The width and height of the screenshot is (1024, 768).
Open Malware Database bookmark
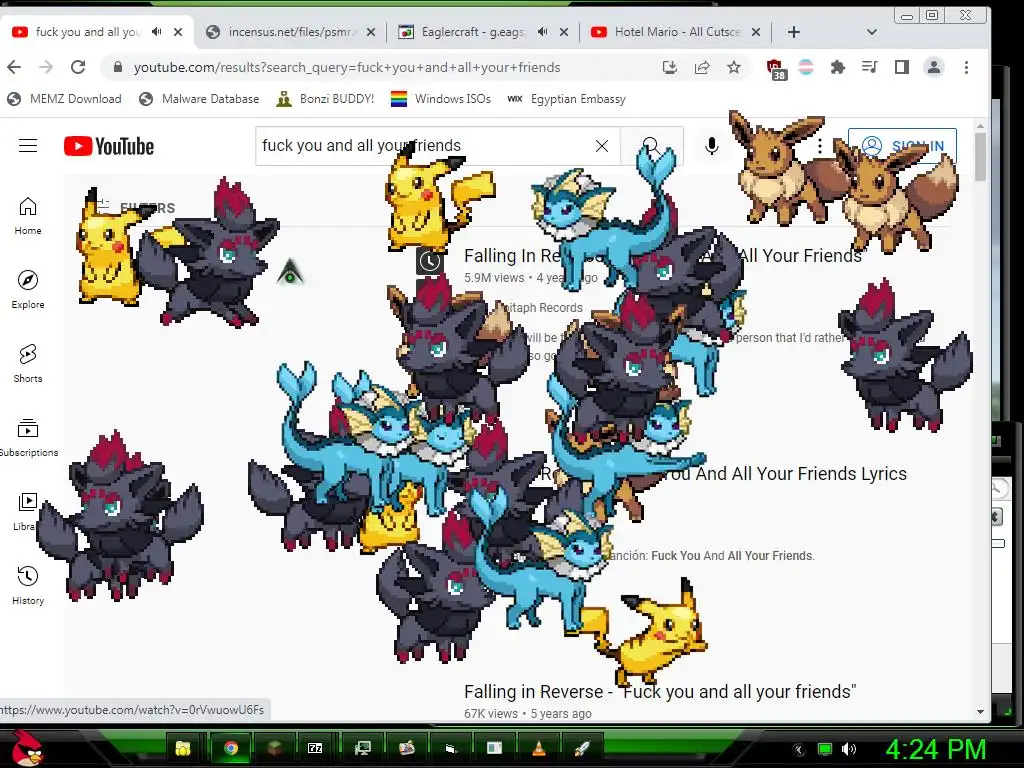click(x=199, y=99)
